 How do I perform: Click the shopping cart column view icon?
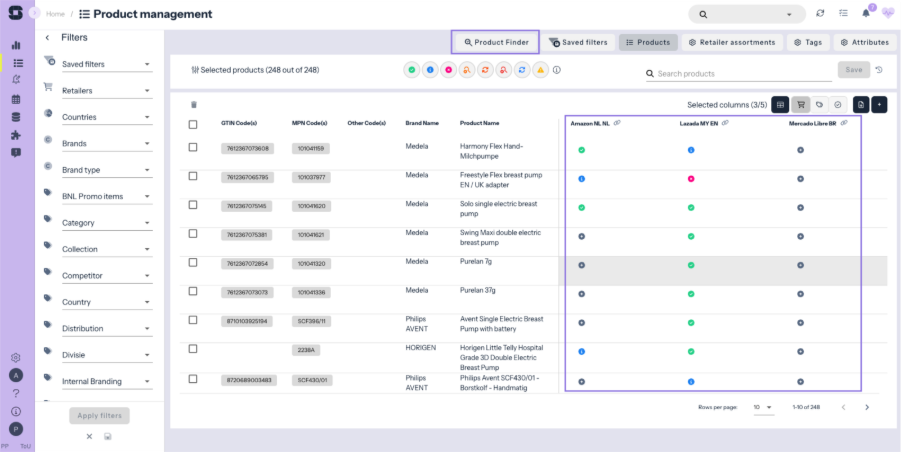pos(801,104)
